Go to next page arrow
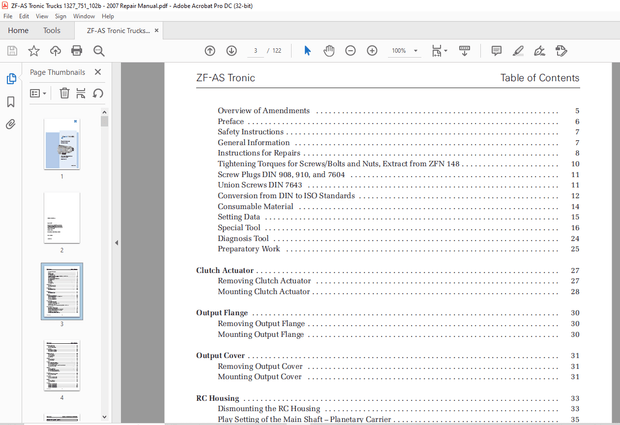620x425 pixels. click(x=231, y=51)
